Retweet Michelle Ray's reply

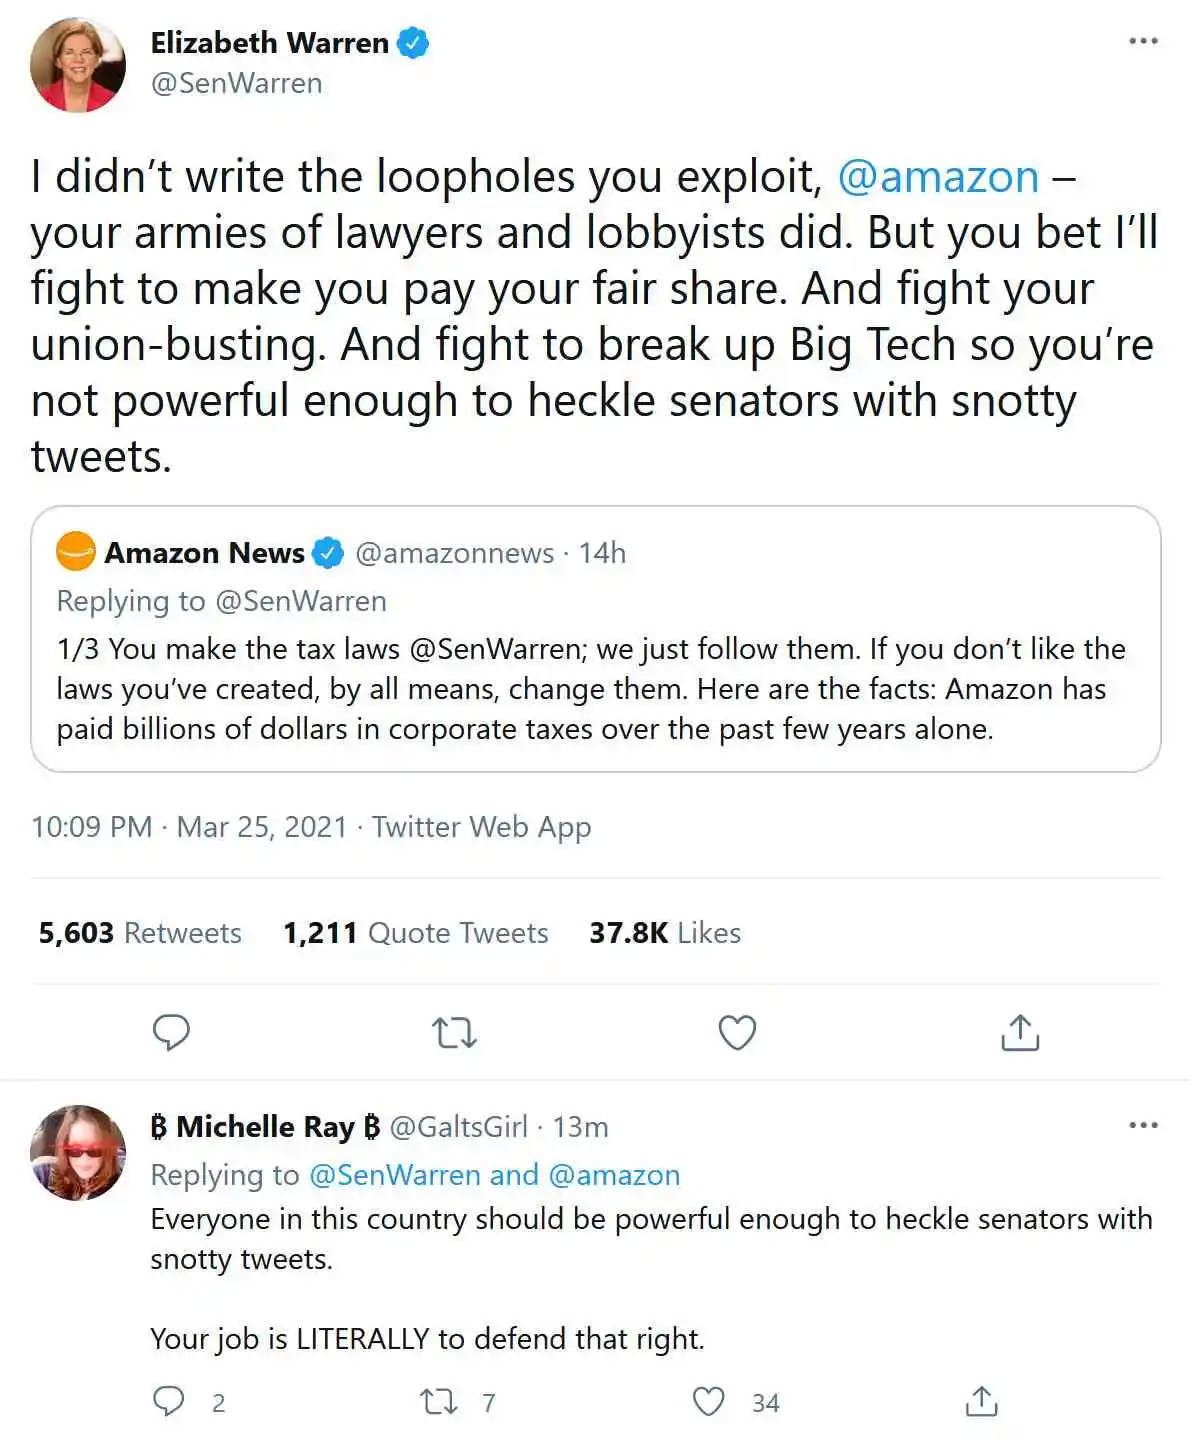[439, 1401]
